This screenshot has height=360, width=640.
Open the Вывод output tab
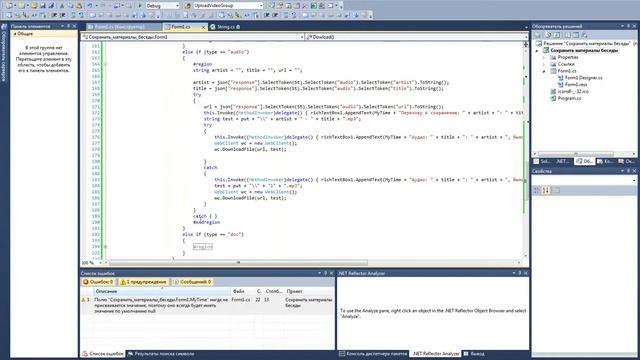tap(474, 354)
